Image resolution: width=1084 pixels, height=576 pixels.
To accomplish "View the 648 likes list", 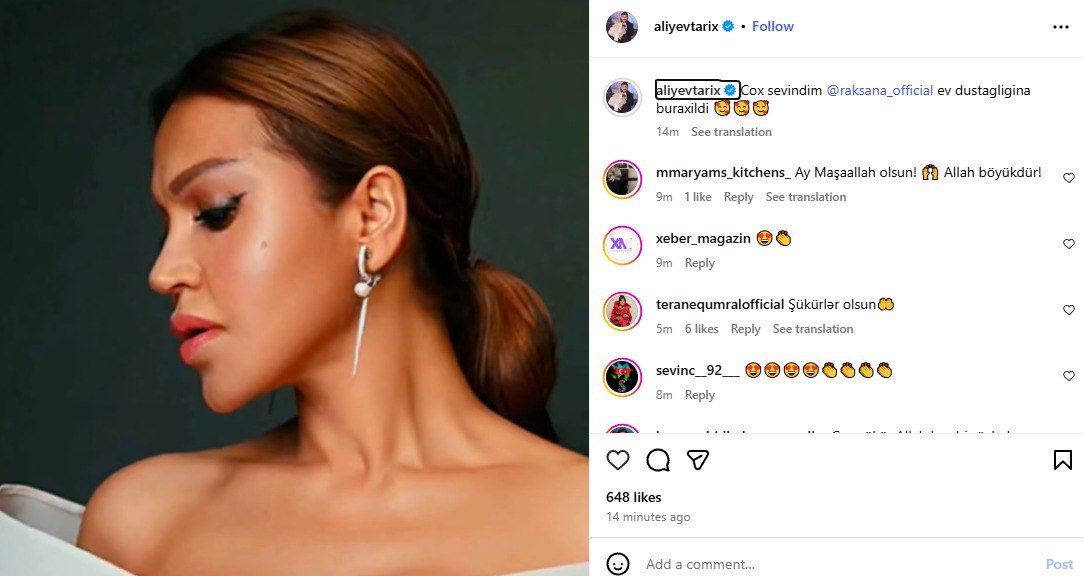I will (x=633, y=497).
